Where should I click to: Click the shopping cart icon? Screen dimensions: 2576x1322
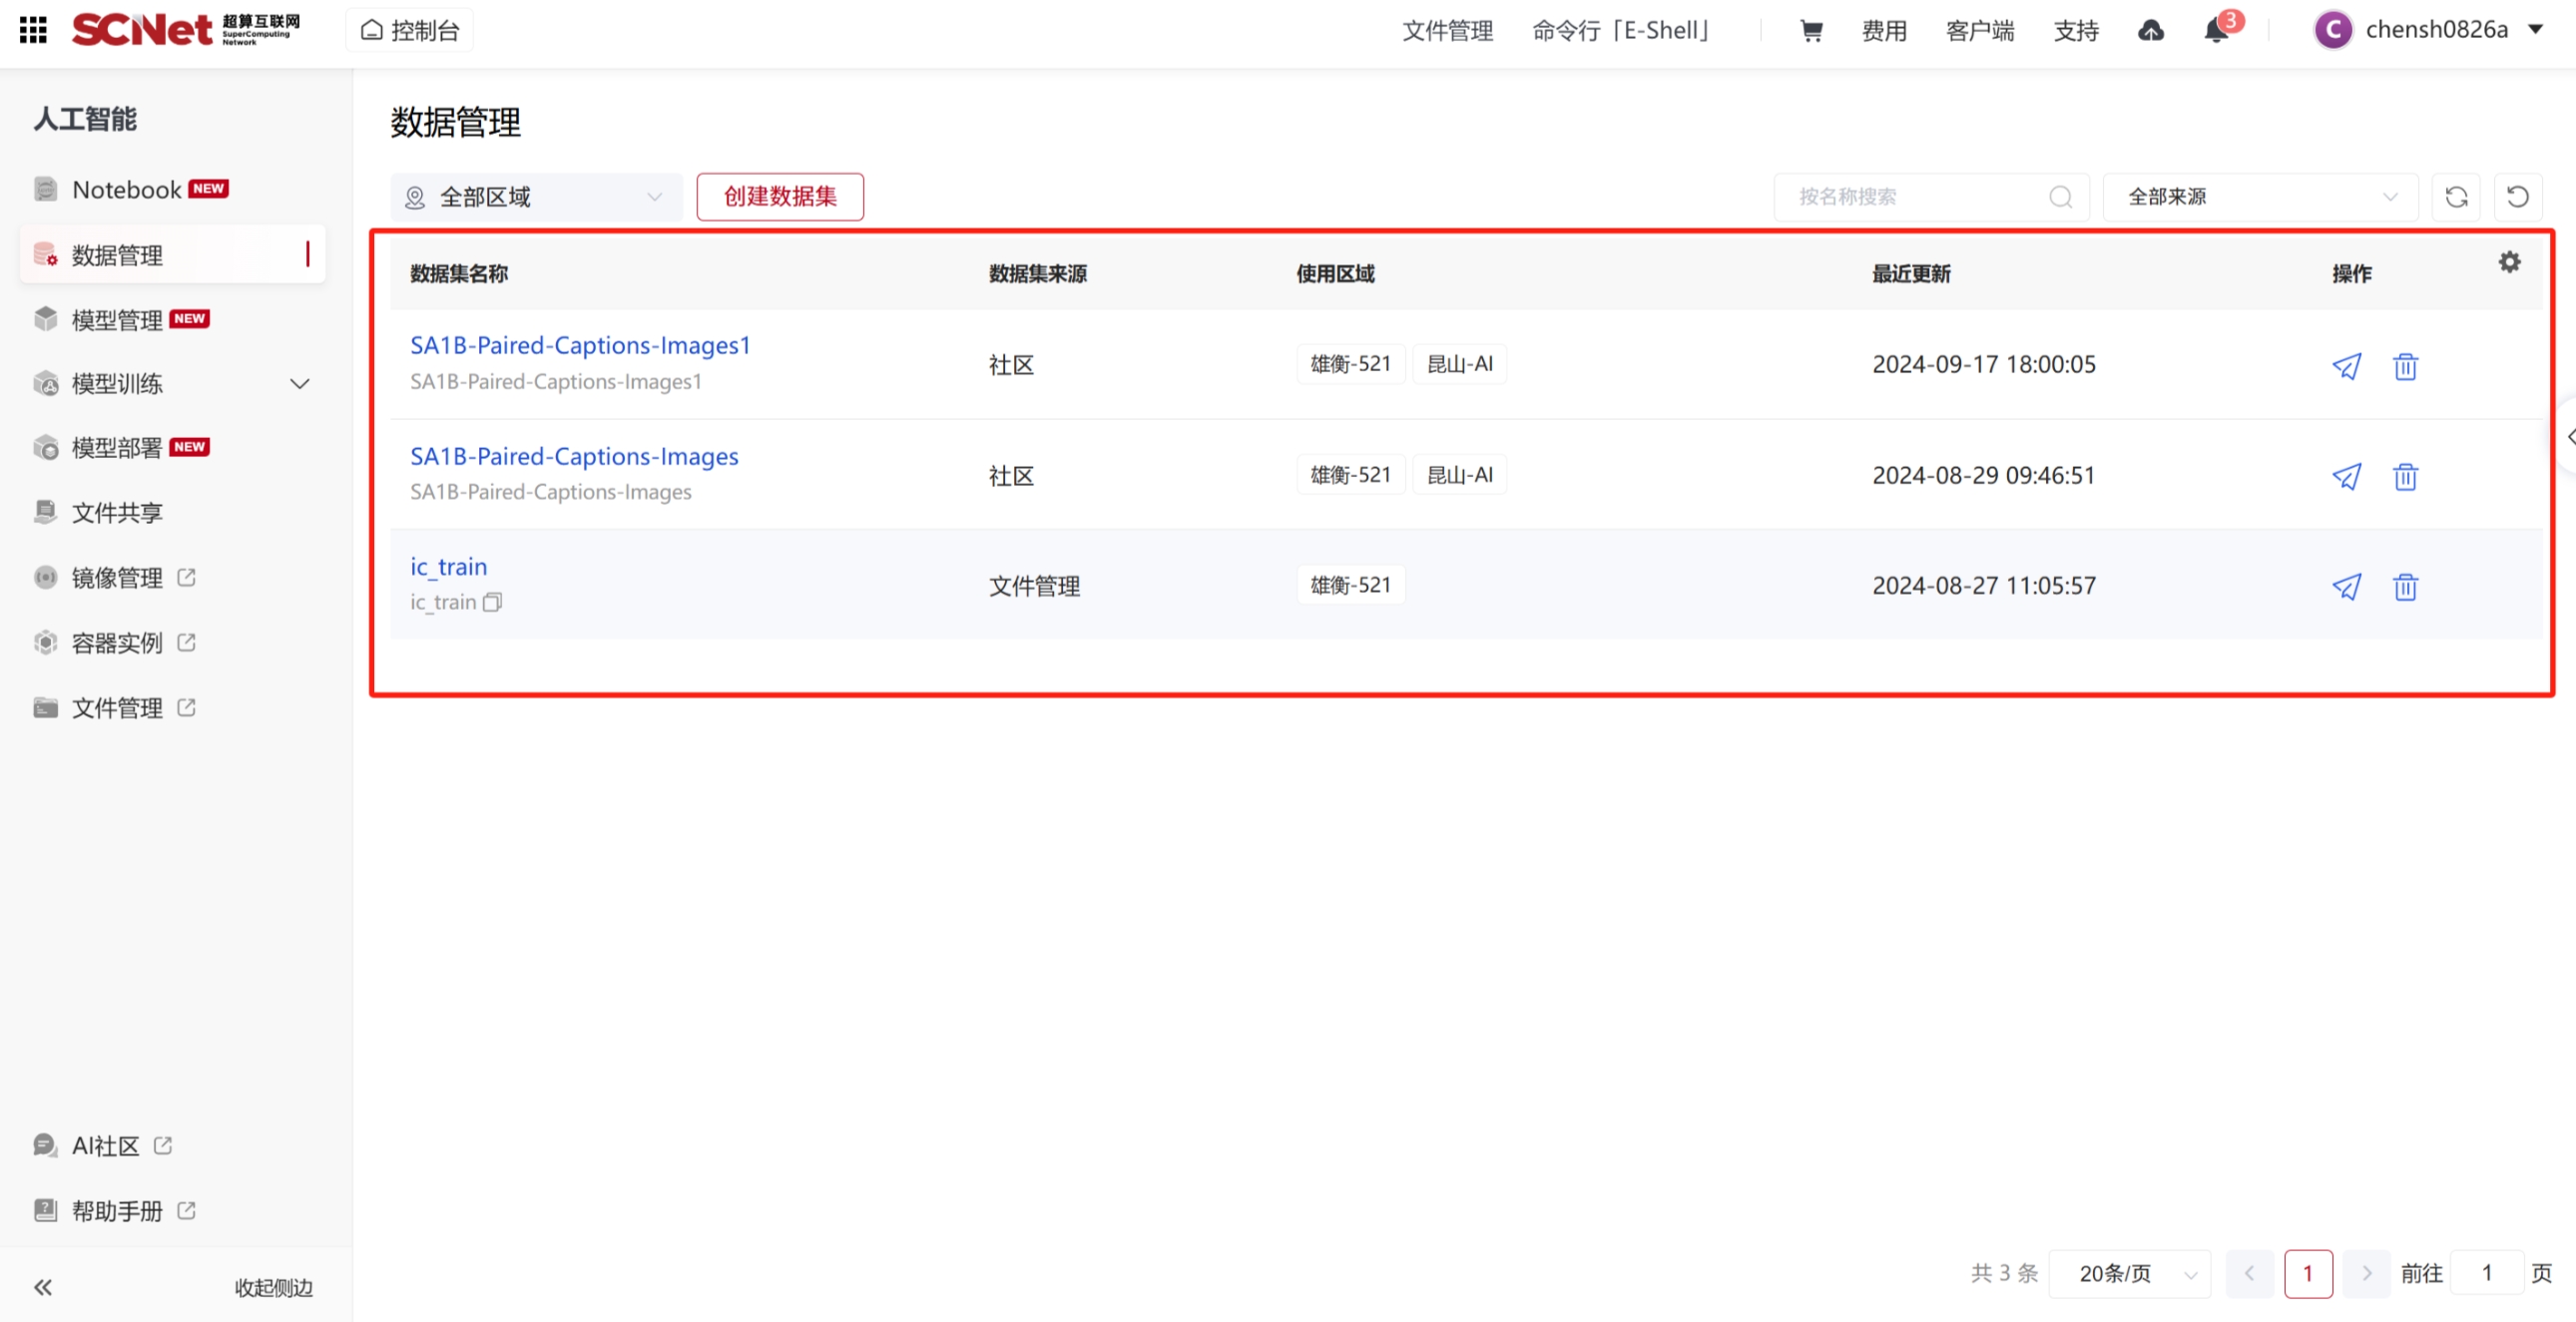pos(1810,31)
